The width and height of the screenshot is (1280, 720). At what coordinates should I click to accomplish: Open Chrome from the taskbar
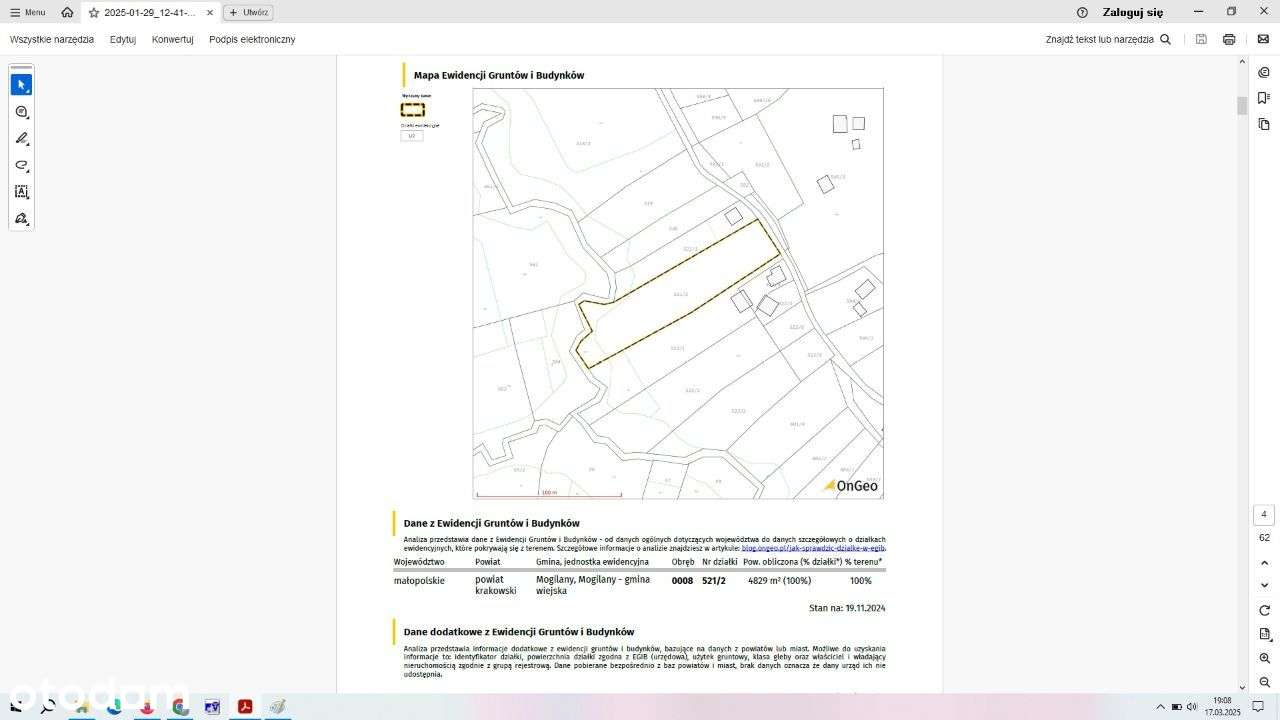click(x=180, y=707)
